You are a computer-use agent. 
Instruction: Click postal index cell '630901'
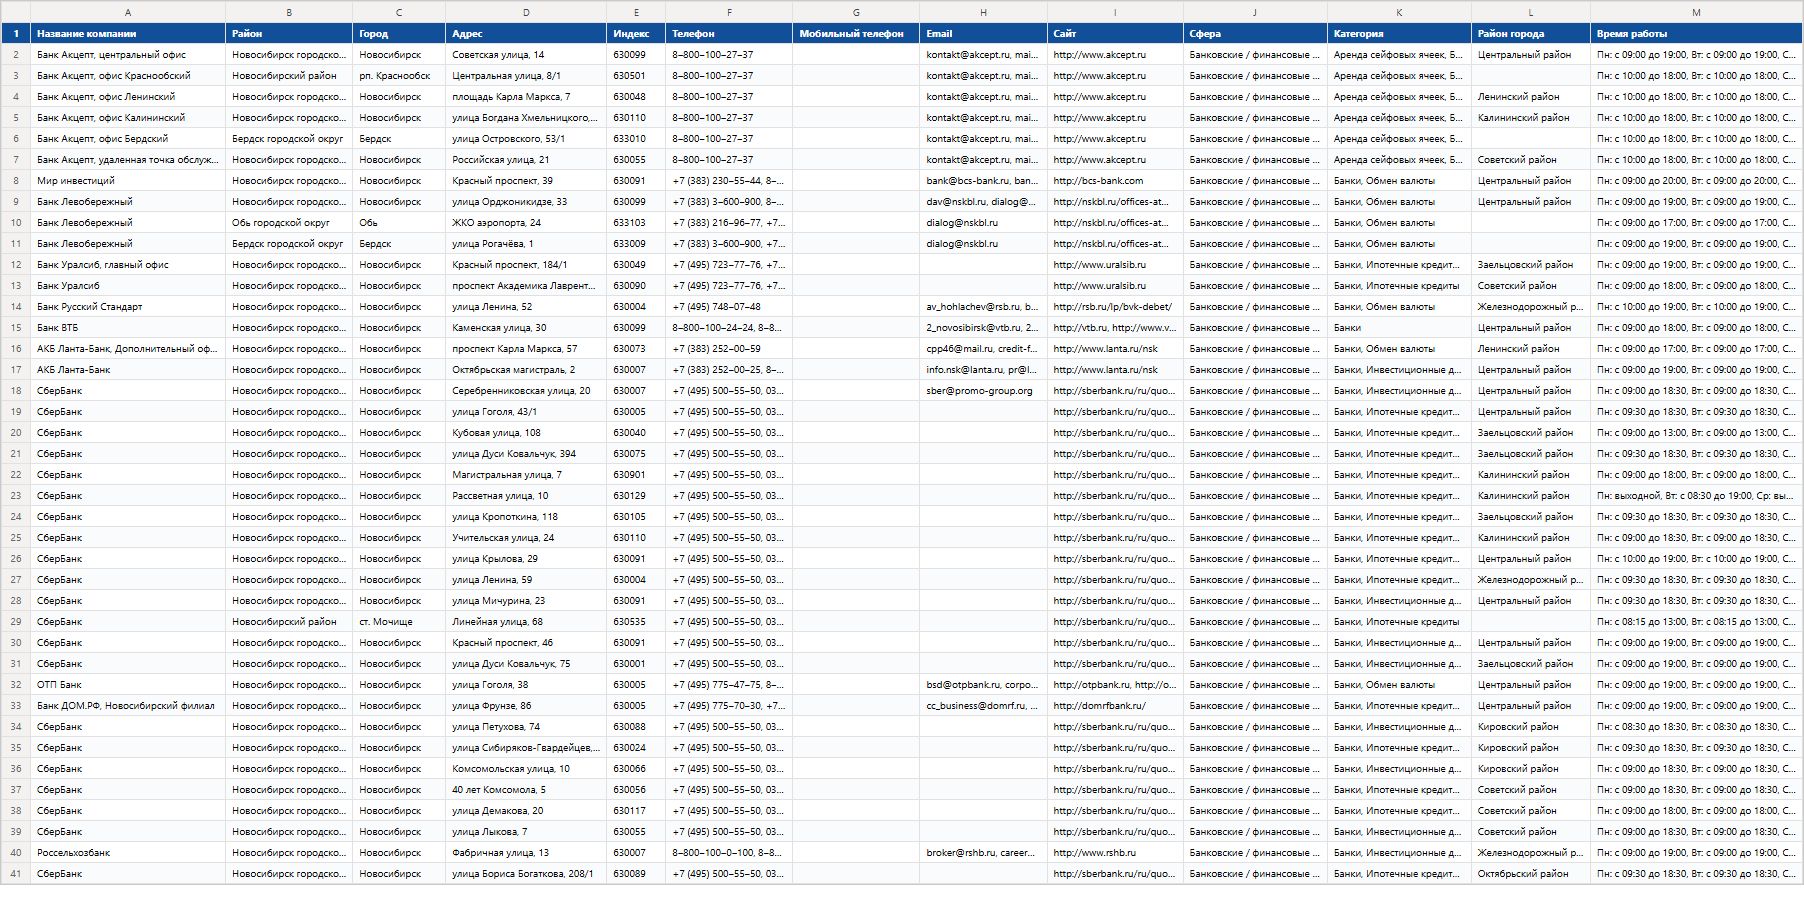click(x=636, y=475)
